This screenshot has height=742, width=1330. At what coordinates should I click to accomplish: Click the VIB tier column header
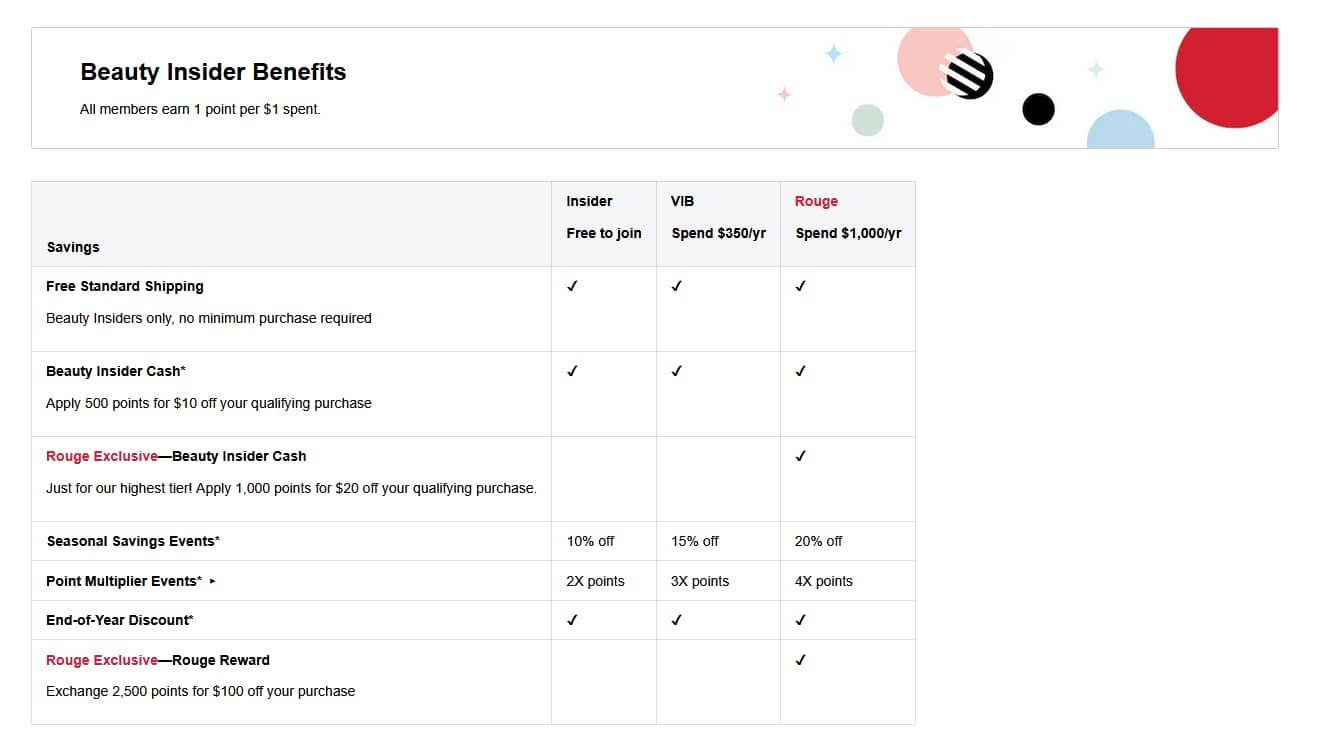[682, 201]
